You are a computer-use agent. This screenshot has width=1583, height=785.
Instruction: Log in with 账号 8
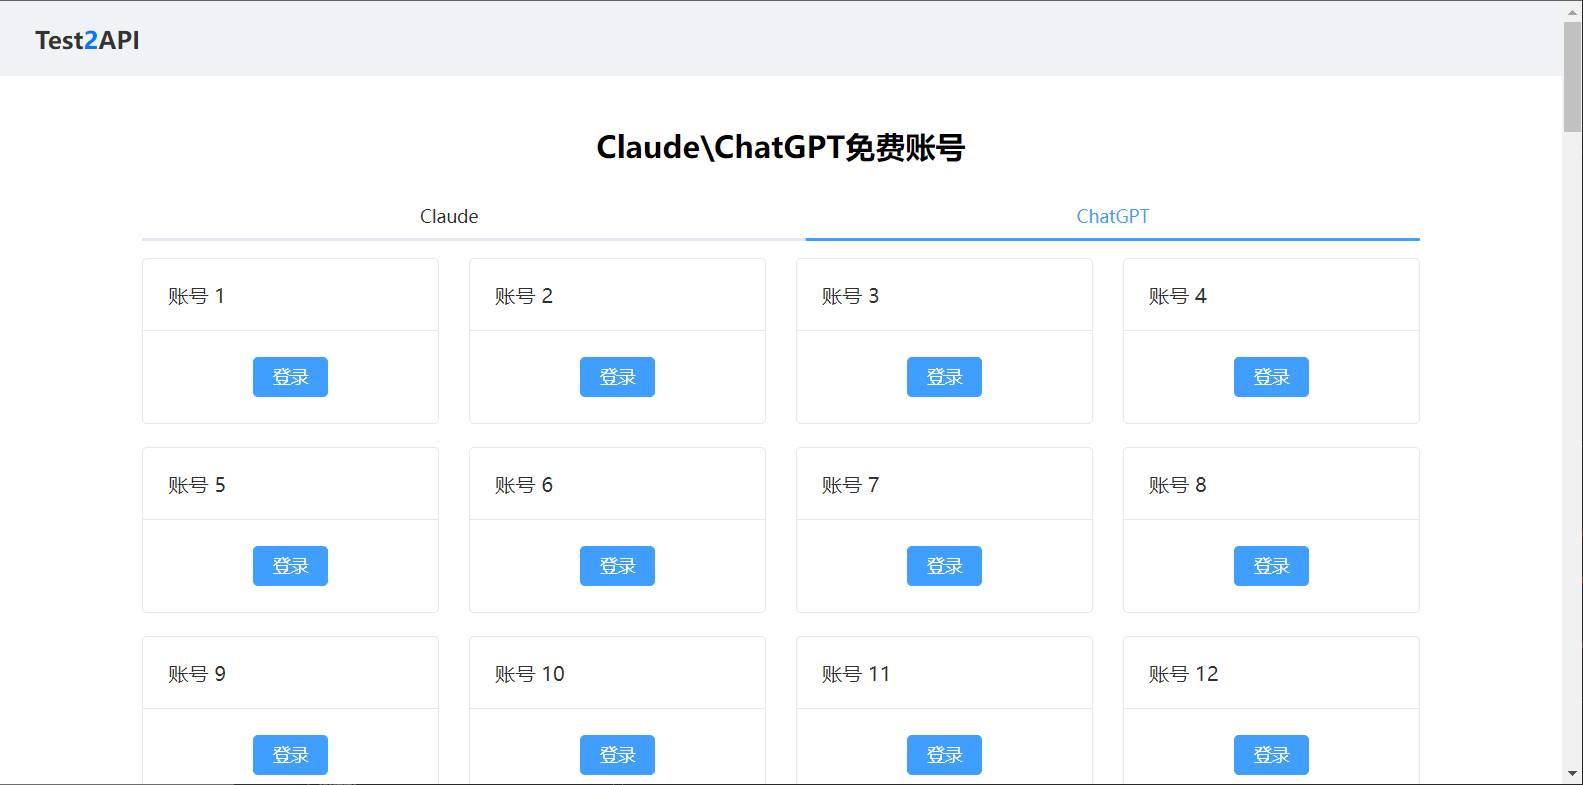[x=1271, y=566]
